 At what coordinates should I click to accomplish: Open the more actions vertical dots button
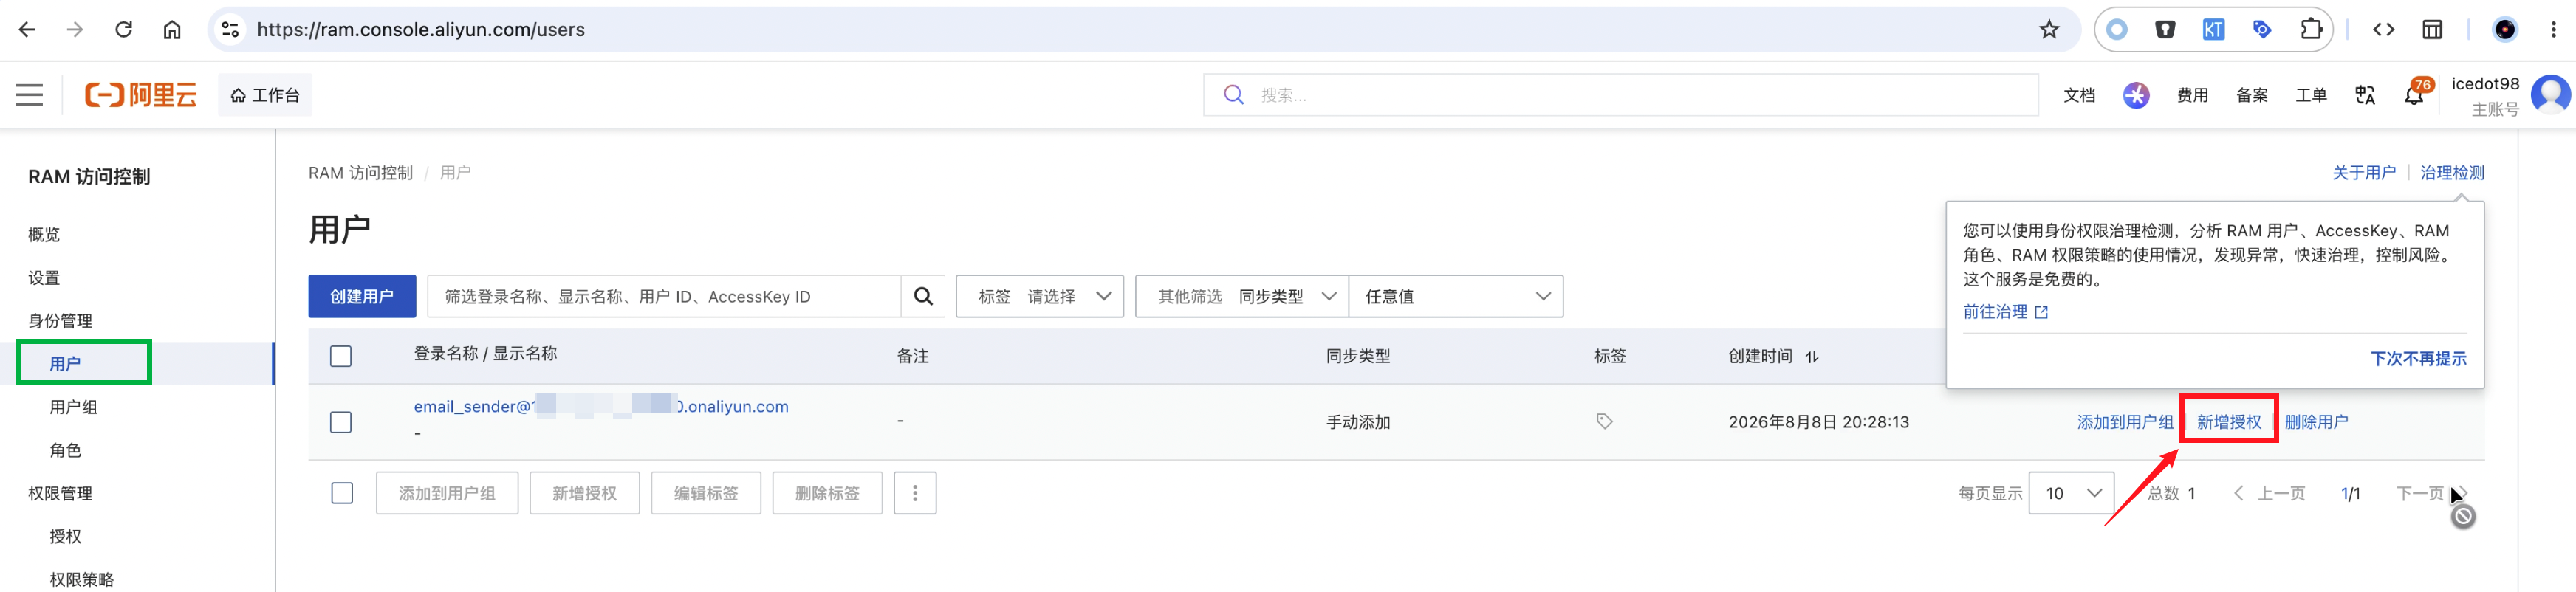click(x=915, y=493)
